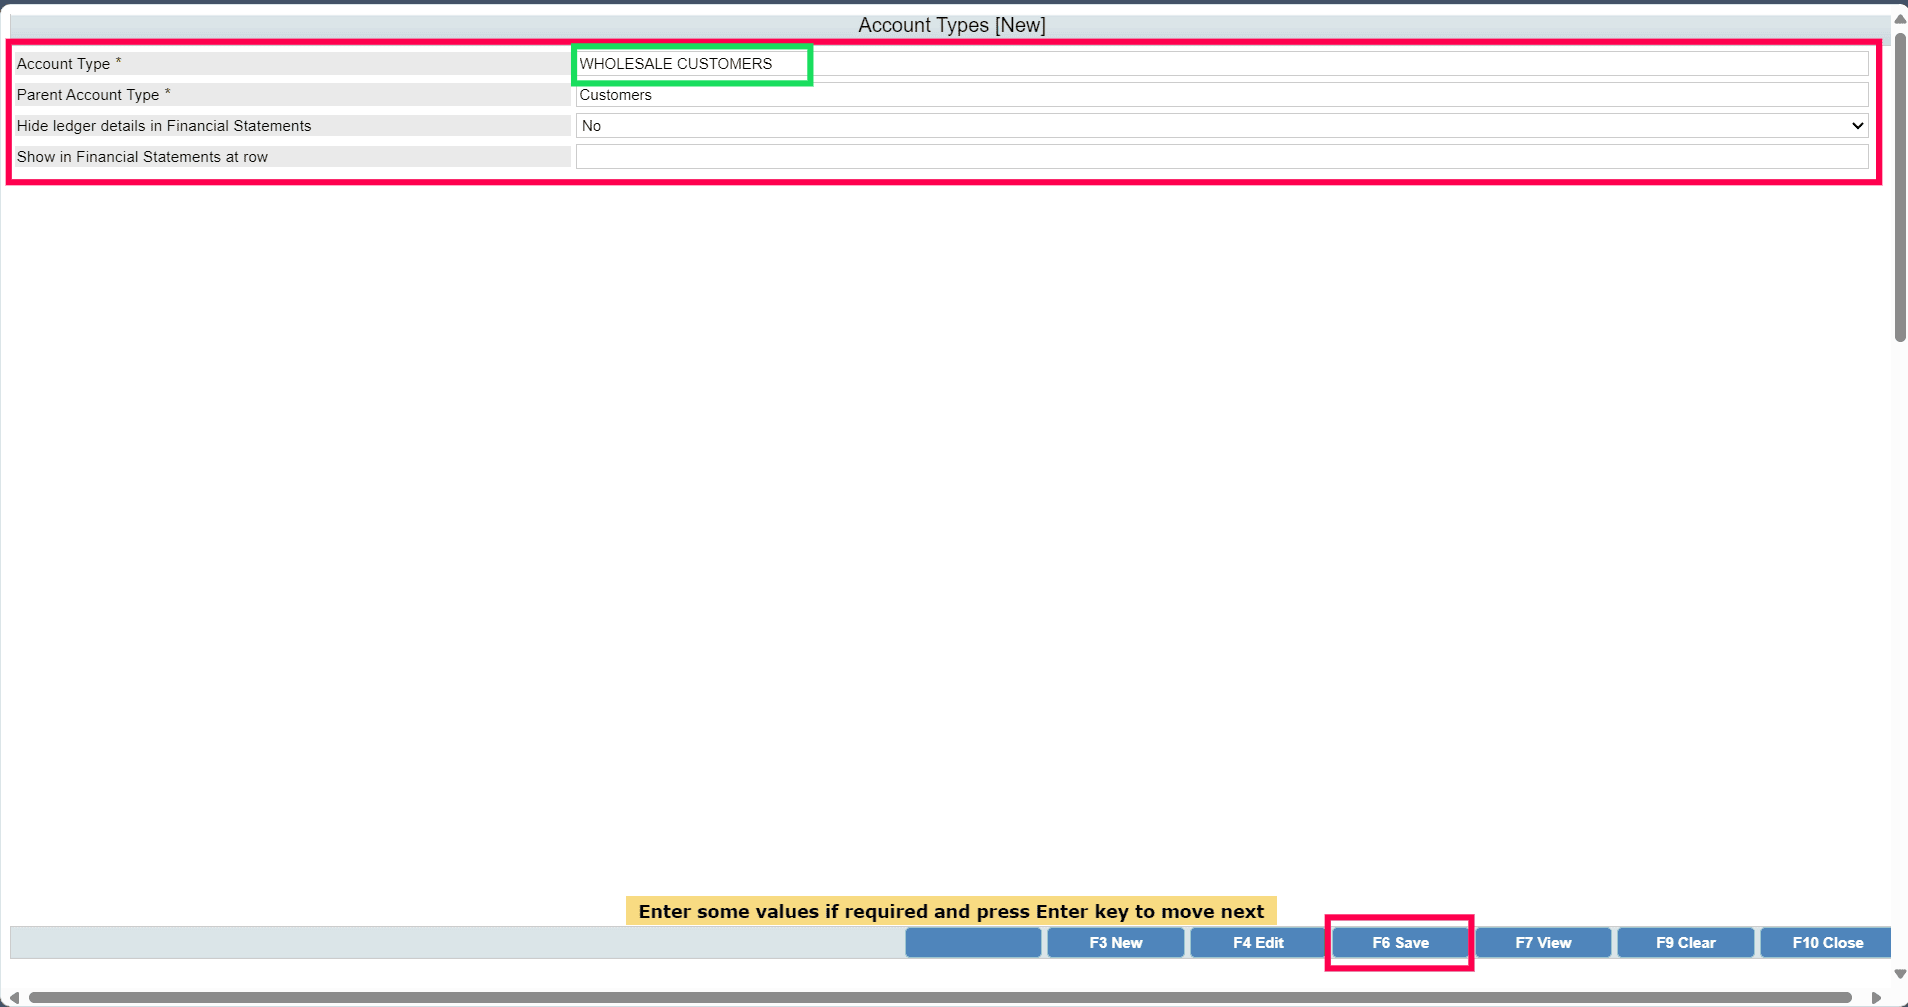Click the F3 New button
The width and height of the screenshot is (1908, 1007).
coord(1116,943)
